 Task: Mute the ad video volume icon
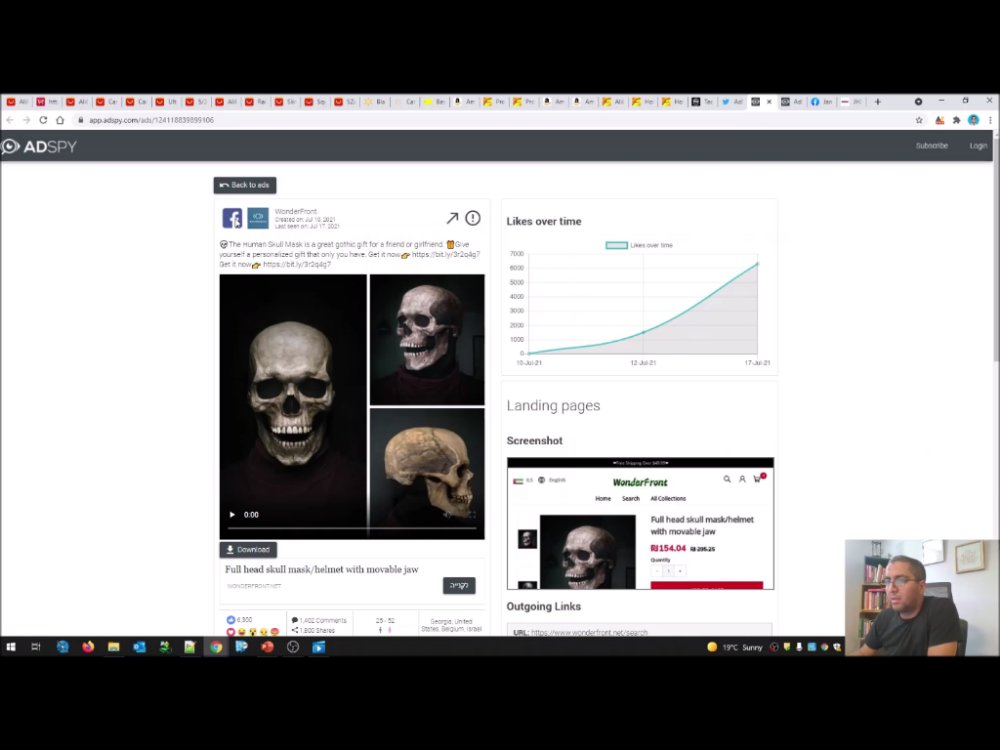pos(448,515)
